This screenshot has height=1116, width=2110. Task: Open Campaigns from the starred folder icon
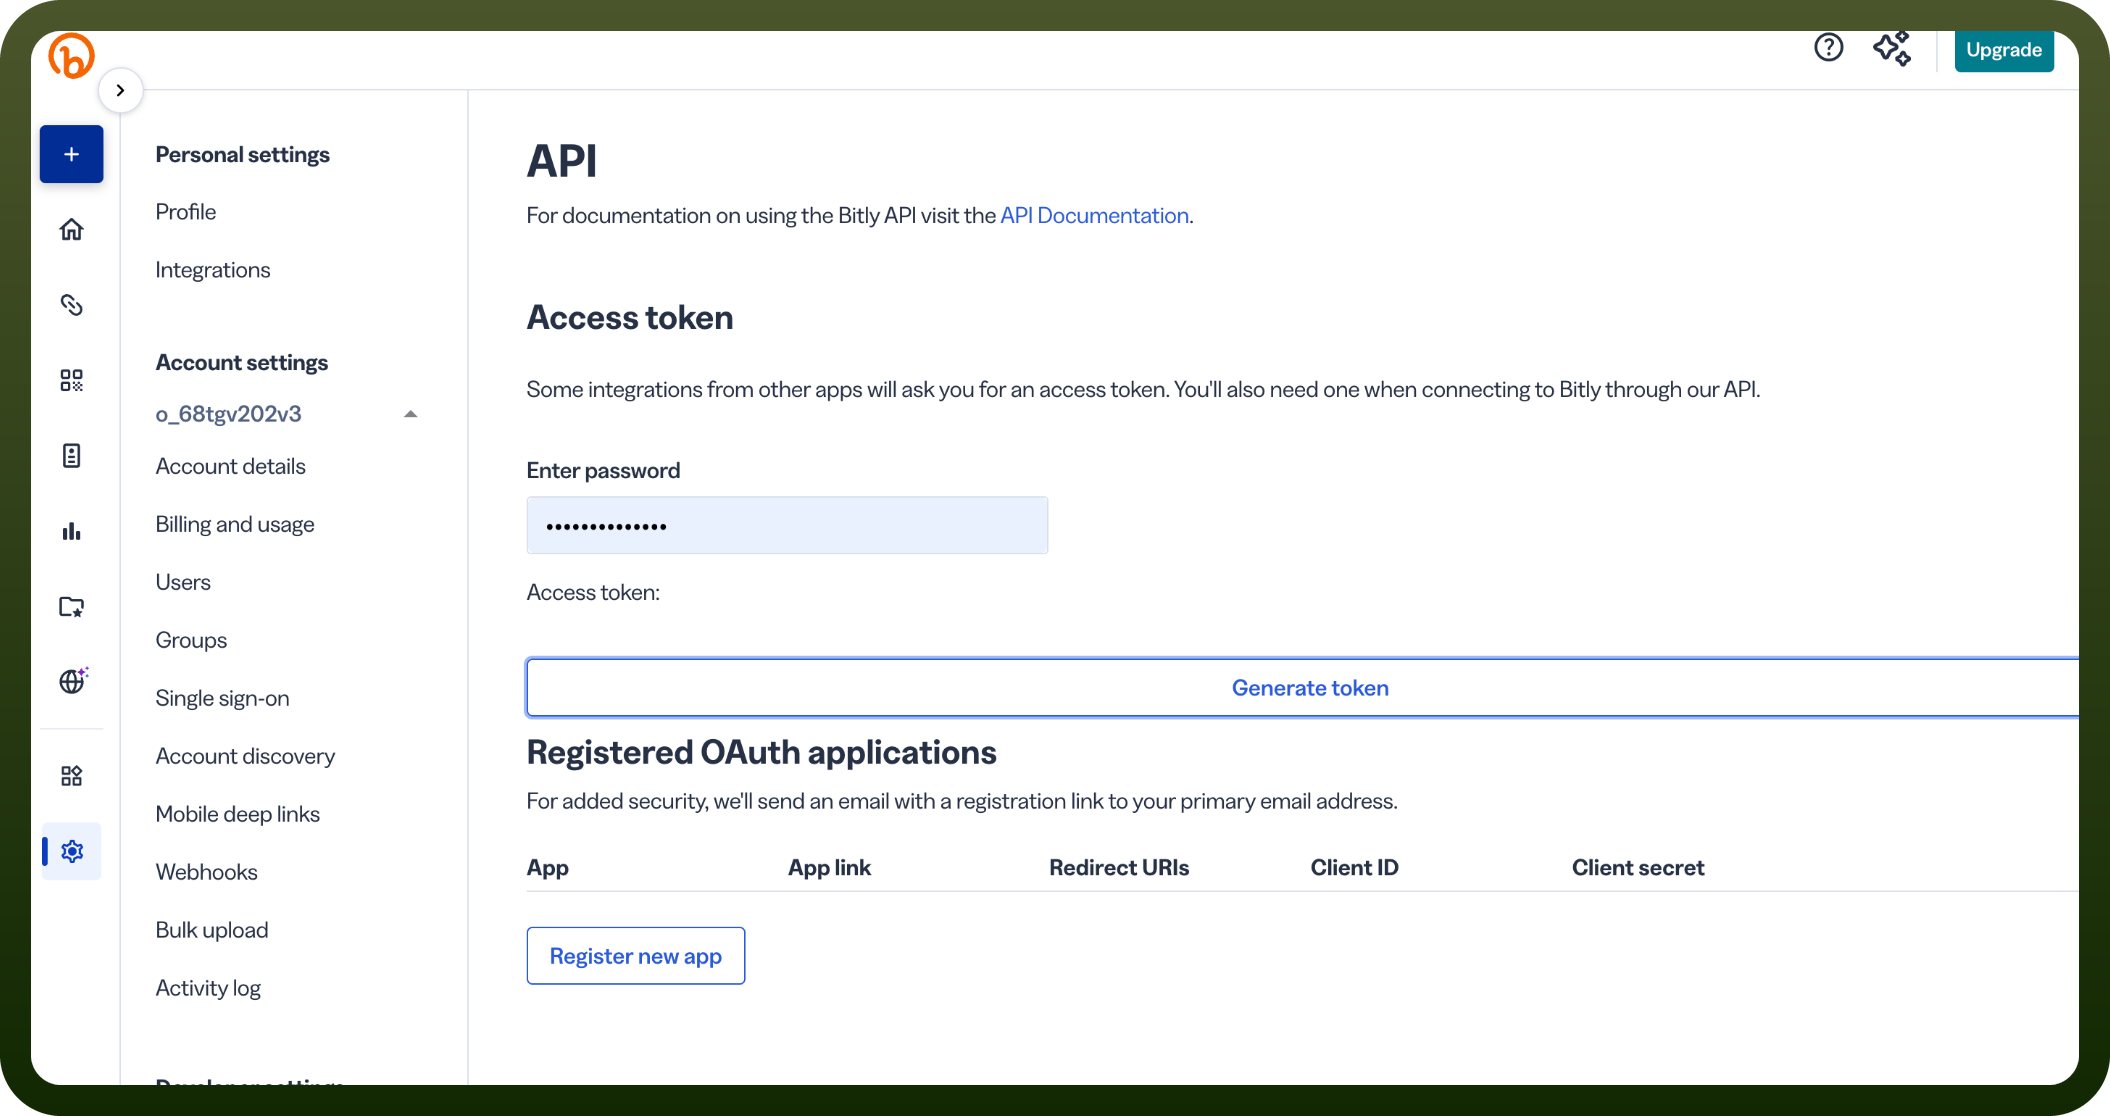tap(71, 607)
